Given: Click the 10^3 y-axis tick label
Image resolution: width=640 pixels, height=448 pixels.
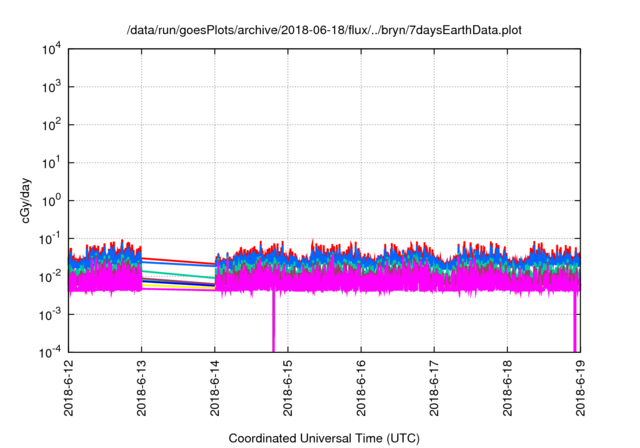Looking at the screenshot, I should (51, 87).
